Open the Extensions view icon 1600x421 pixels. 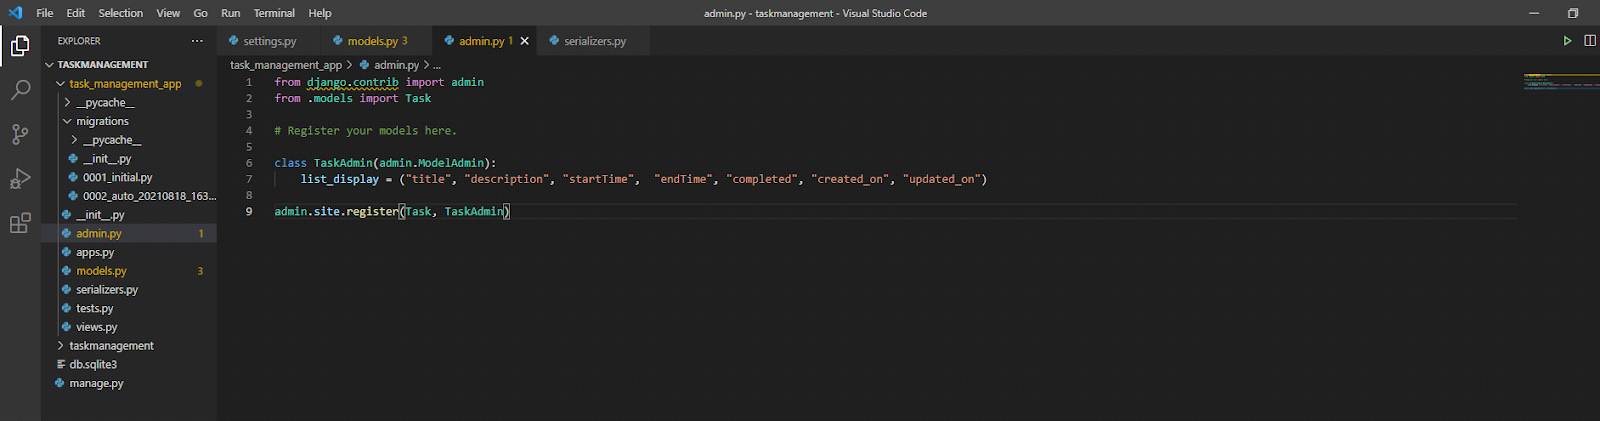tap(20, 223)
